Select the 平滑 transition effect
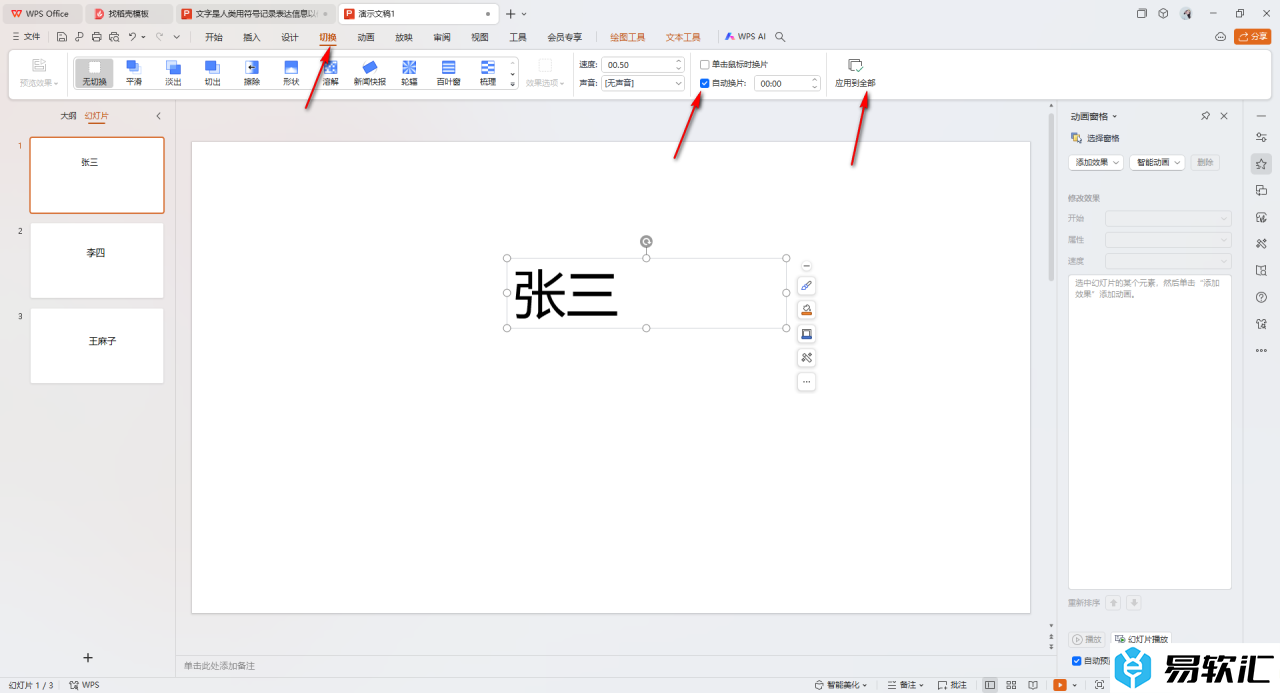Image resolution: width=1280 pixels, height=693 pixels. [134, 73]
